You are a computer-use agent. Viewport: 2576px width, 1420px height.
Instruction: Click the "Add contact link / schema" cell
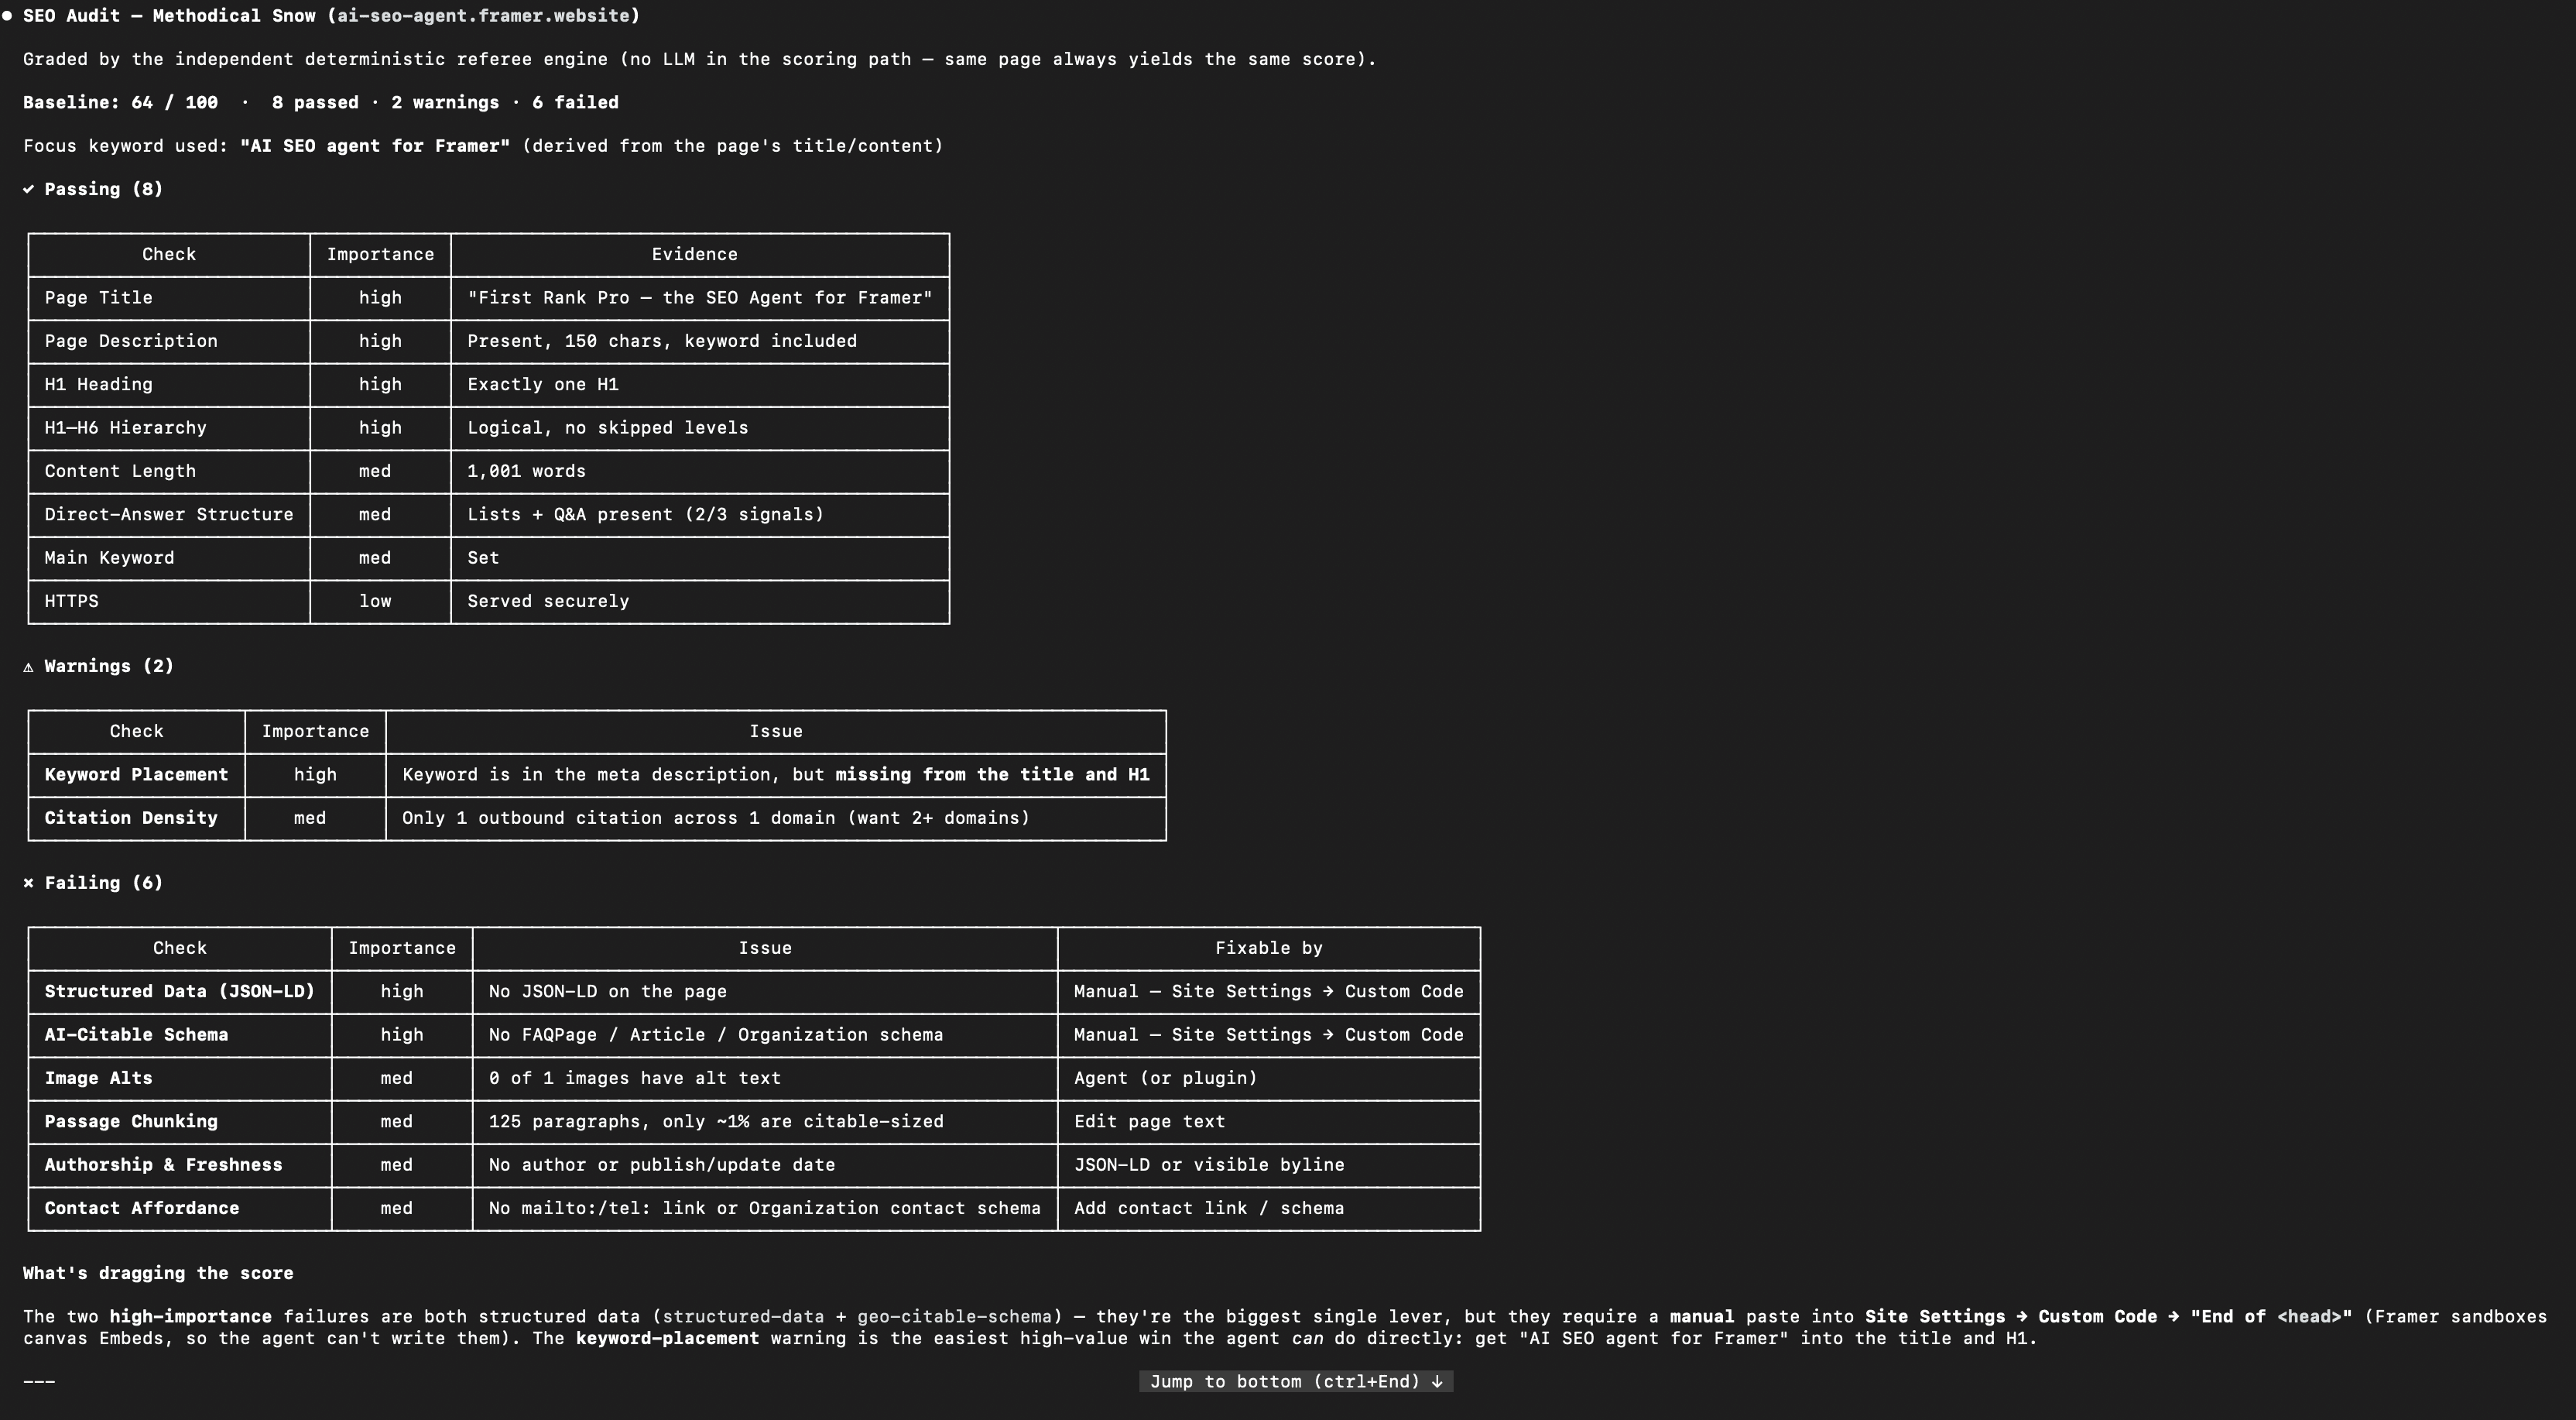1269,1208
